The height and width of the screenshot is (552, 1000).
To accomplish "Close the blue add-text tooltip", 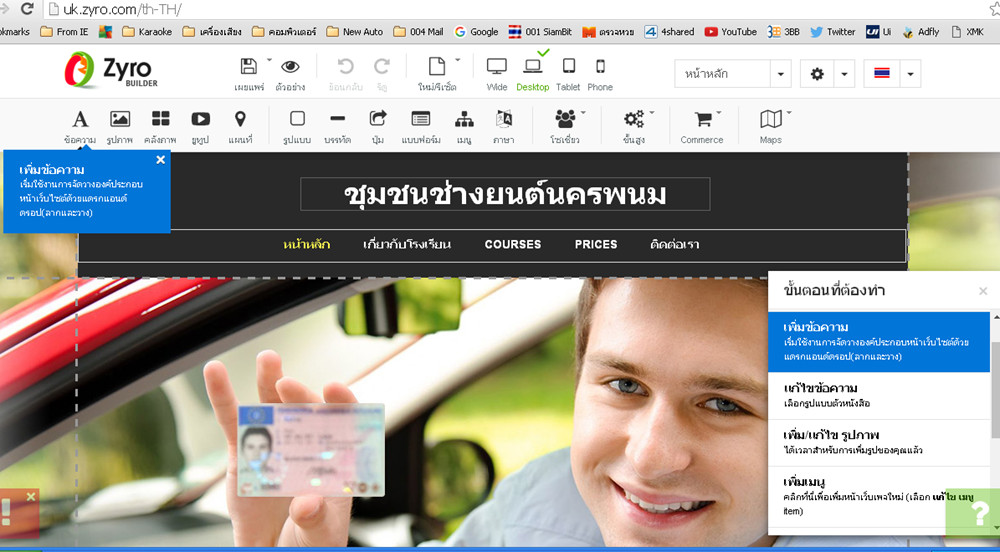I will point(161,160).
